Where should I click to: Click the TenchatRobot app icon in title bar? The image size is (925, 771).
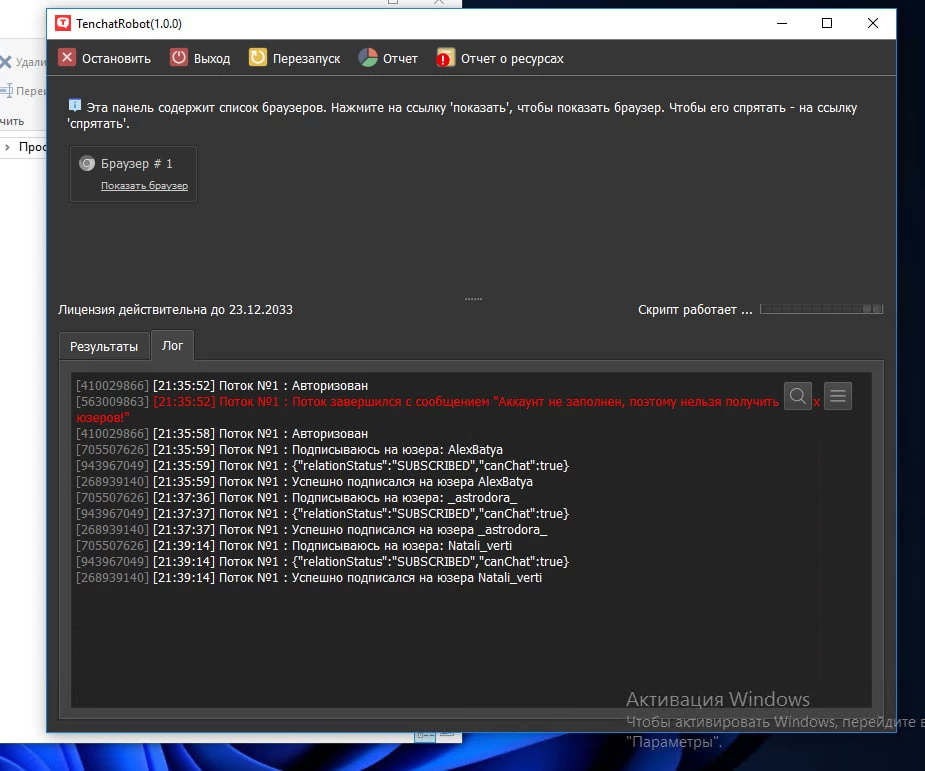(x=63, y=24)
